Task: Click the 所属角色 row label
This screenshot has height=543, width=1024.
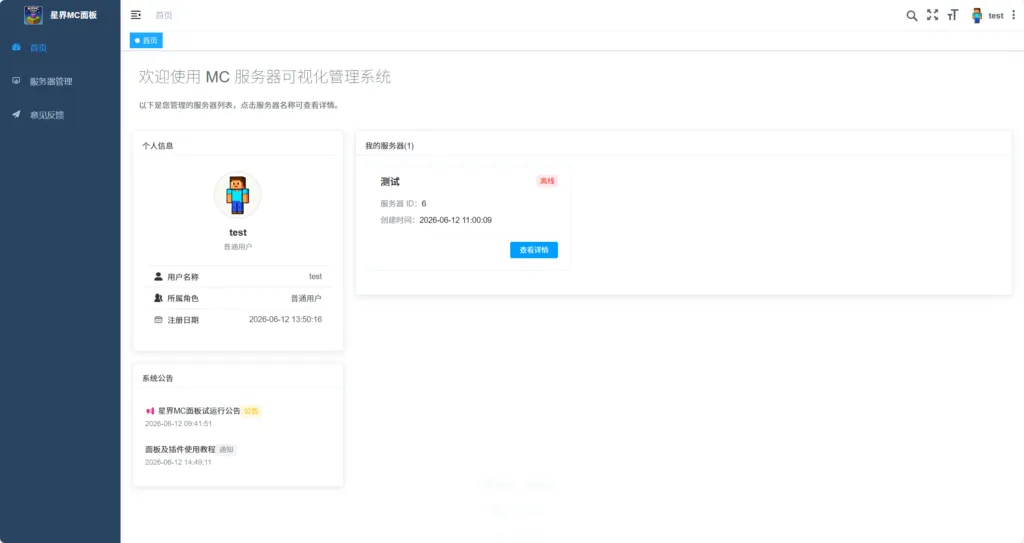Action: [183, 299]
